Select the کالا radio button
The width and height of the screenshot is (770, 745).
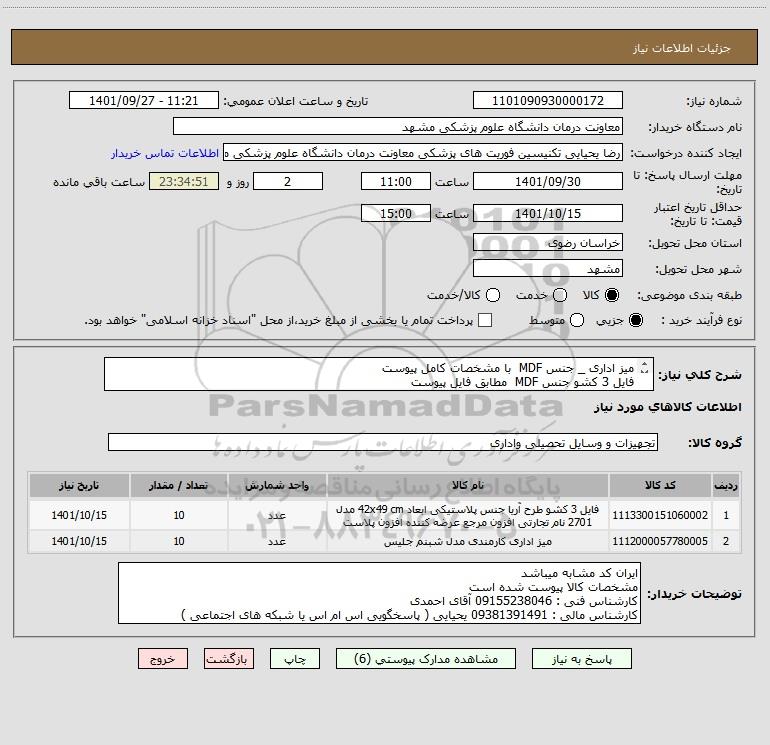point(611,295)
